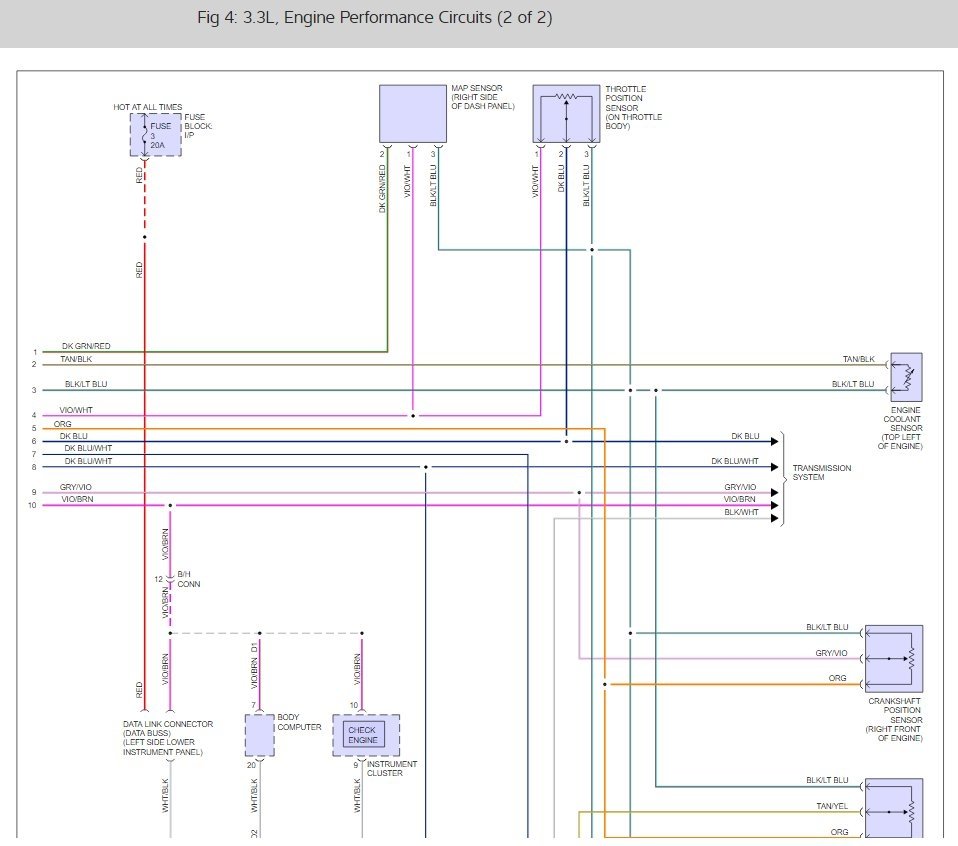Click the '12' pin number at B/H CONN
958x846 pixels.
pos(159,579)
